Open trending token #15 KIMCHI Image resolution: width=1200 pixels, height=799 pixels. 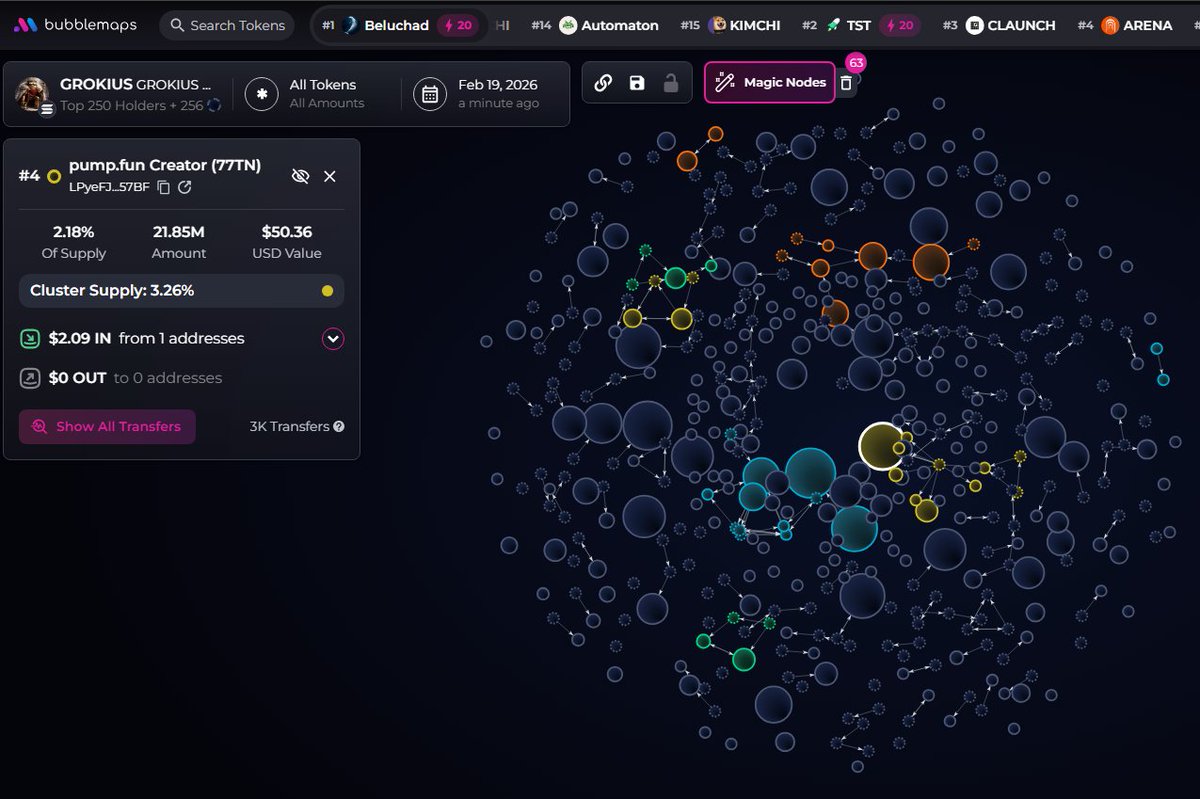click(x=731, y=25)
